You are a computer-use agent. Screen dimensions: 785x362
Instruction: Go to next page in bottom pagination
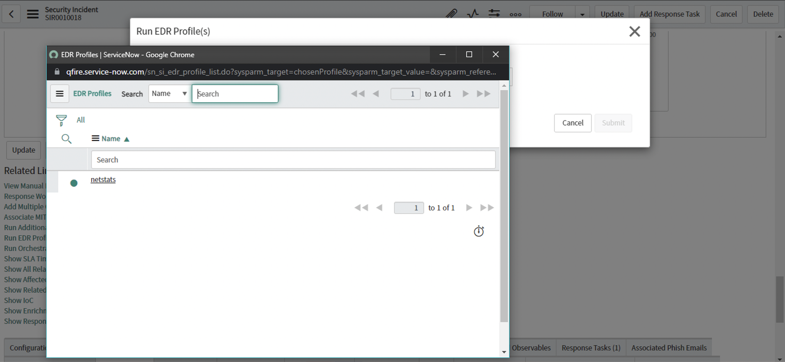coord(469,207)
